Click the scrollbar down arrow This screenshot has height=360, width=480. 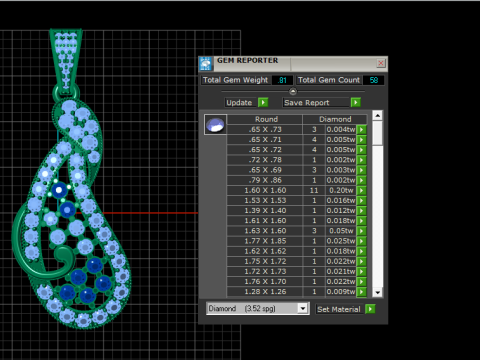click(377, 293)
